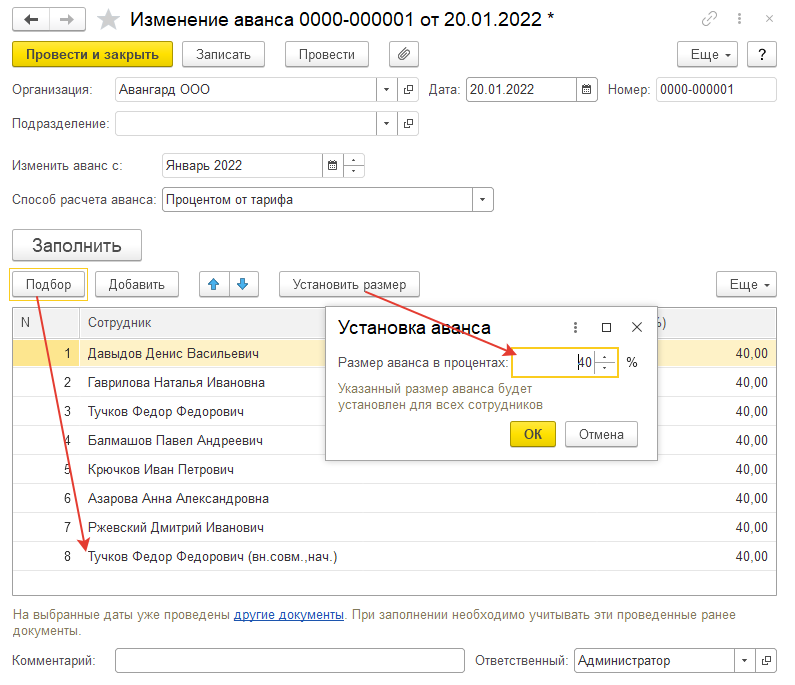Screen dimensions: 795x685
Task: Click the Подбор button
Action: pos(49,284)
